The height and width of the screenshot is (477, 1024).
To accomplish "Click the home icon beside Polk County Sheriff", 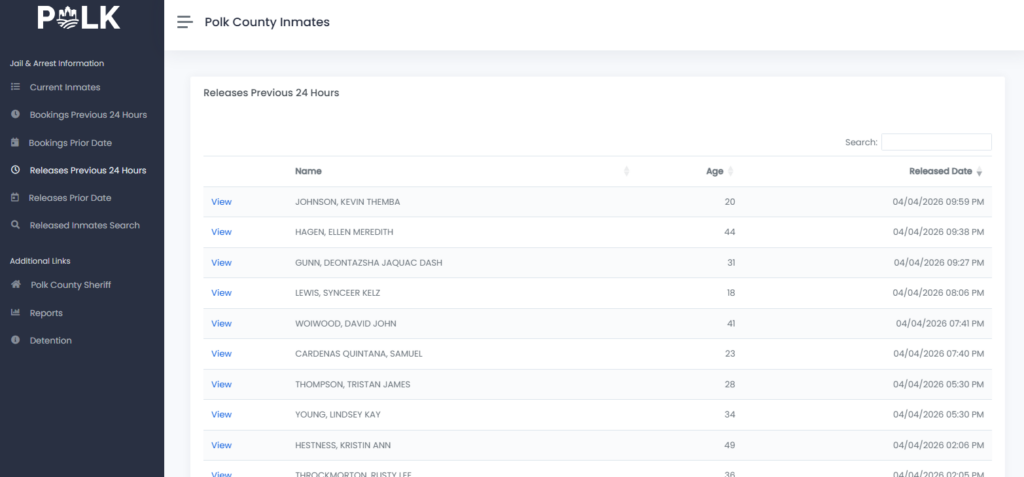I will [15, 285].
